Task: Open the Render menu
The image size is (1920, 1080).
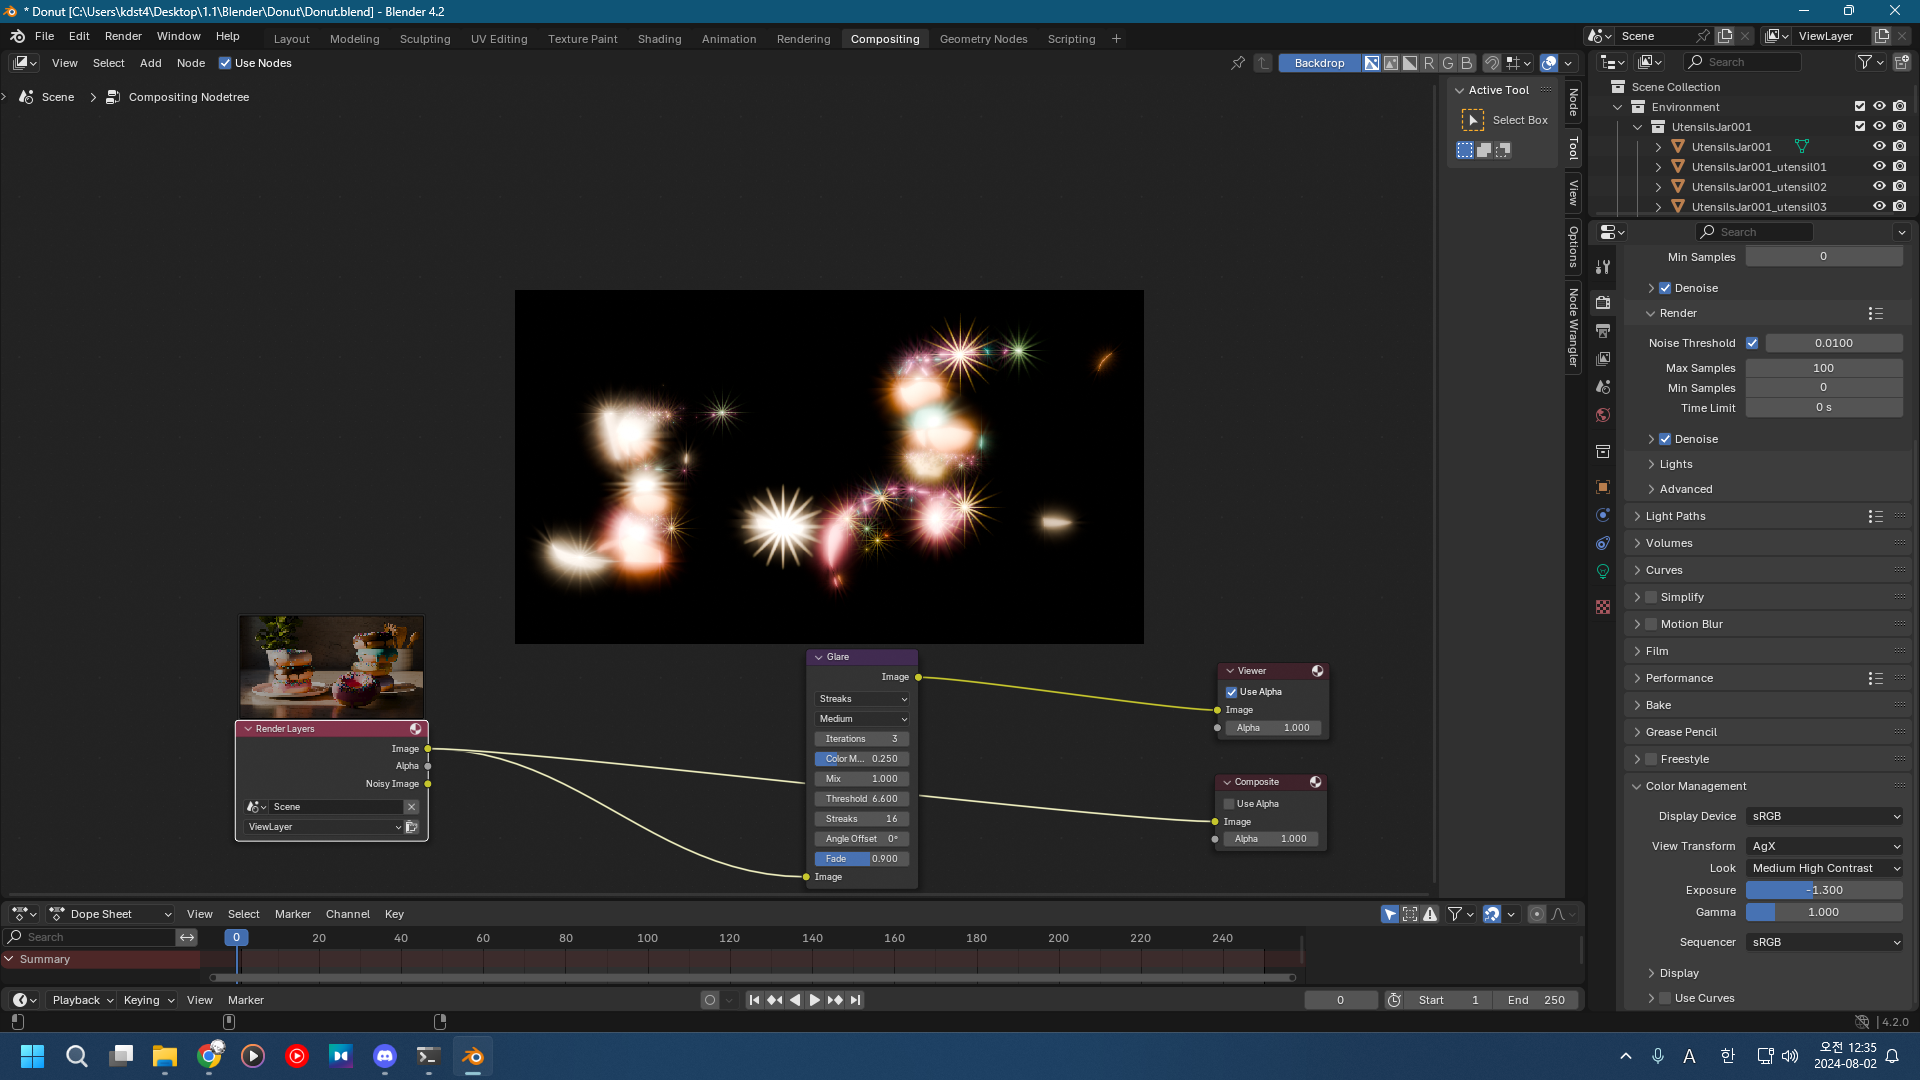Action: [123, 36]
